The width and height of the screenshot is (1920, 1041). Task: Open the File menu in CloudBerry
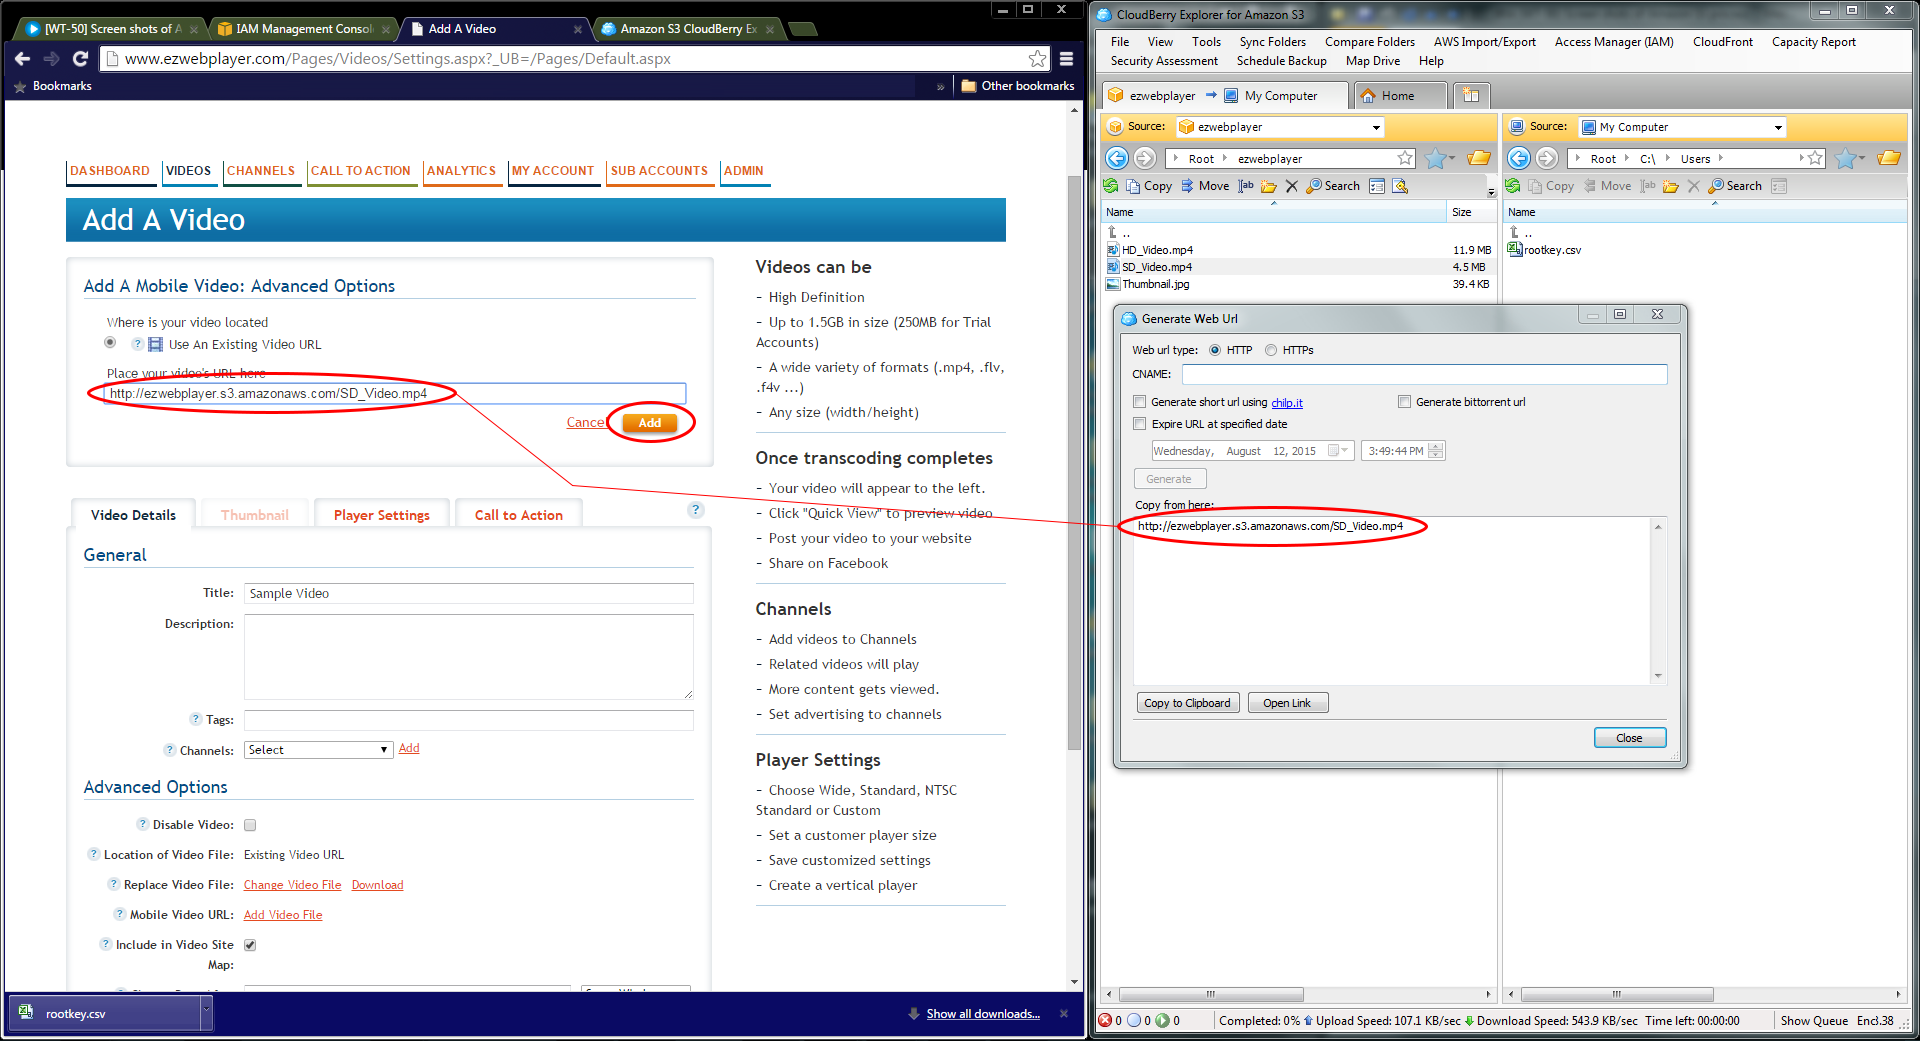point(1120,42)
